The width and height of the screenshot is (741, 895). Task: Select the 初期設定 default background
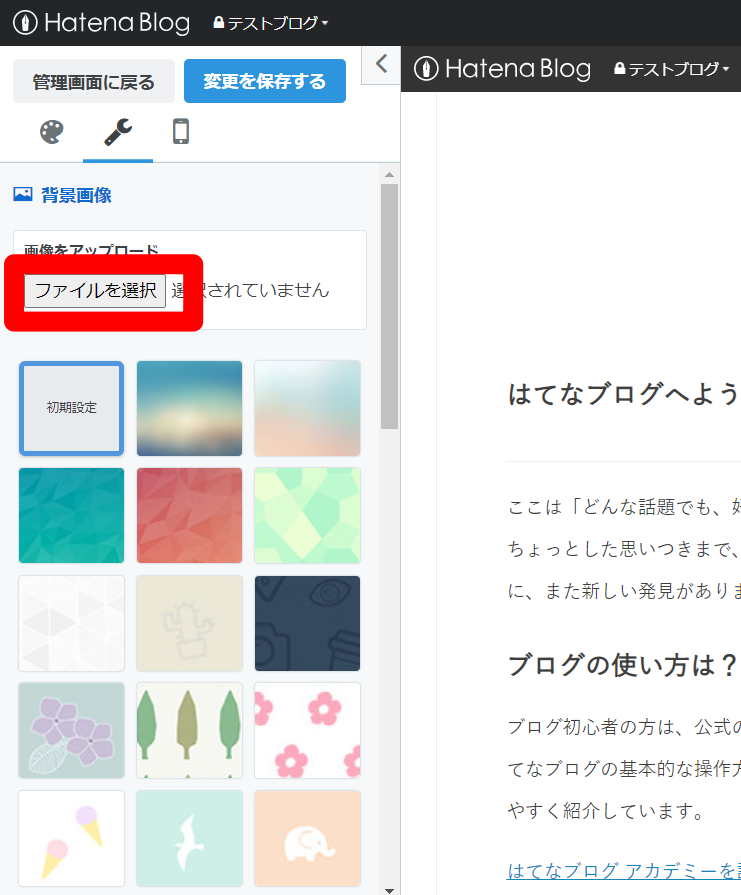[71, 408]
